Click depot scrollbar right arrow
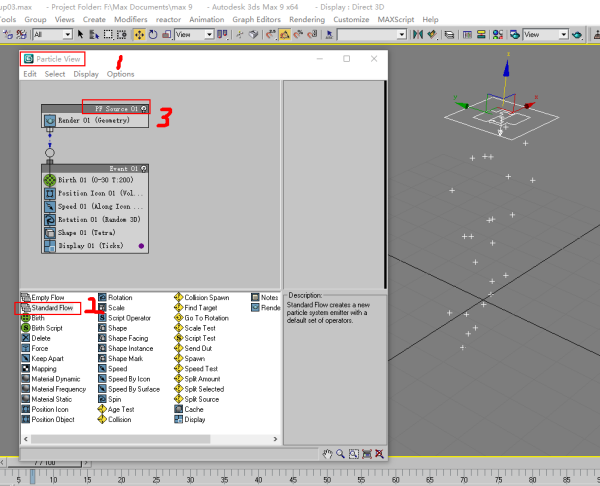The width and height of the screenshot is (600, 486). point(275,439)
